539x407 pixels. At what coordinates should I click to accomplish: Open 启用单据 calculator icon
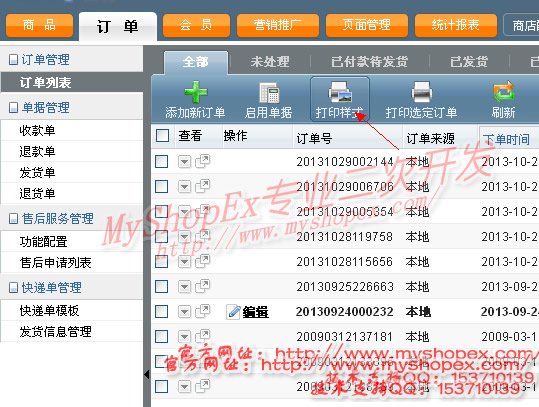pyautogui.click(x=269, y=92)
